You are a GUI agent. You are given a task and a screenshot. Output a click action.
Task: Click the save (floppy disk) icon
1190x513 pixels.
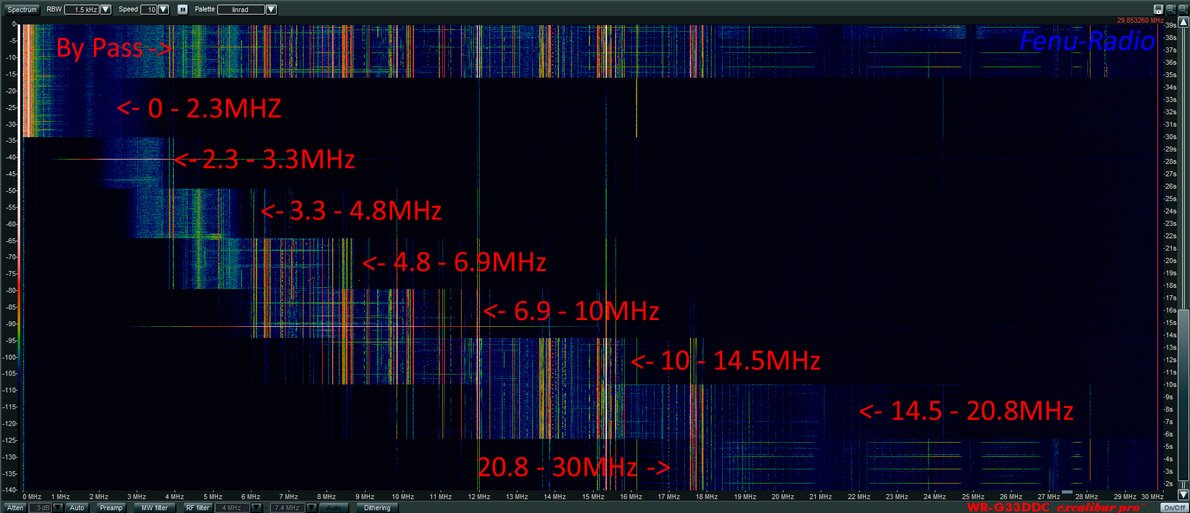coord(1158,9)
